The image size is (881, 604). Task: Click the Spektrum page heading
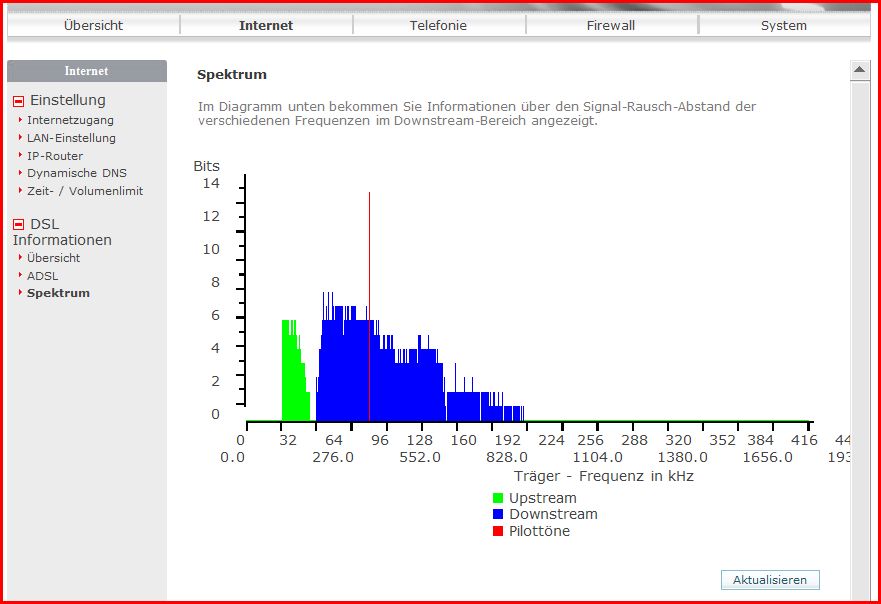[231, 75]
